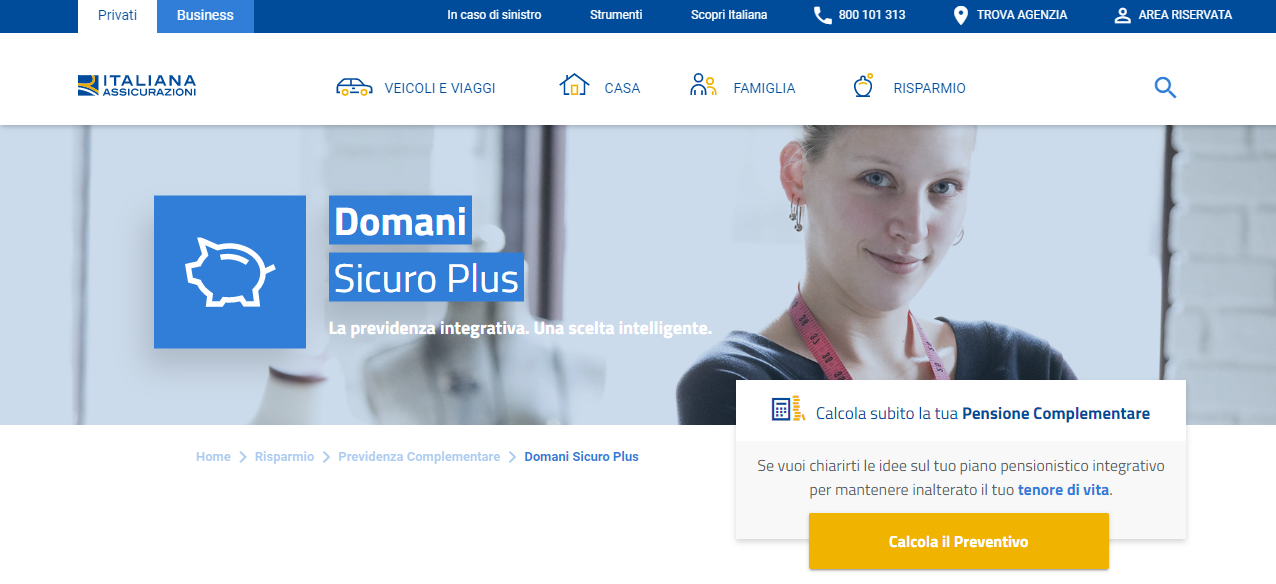Go to Home breadcrumb link
1276x584 pixels.
(x=213, y=457)
